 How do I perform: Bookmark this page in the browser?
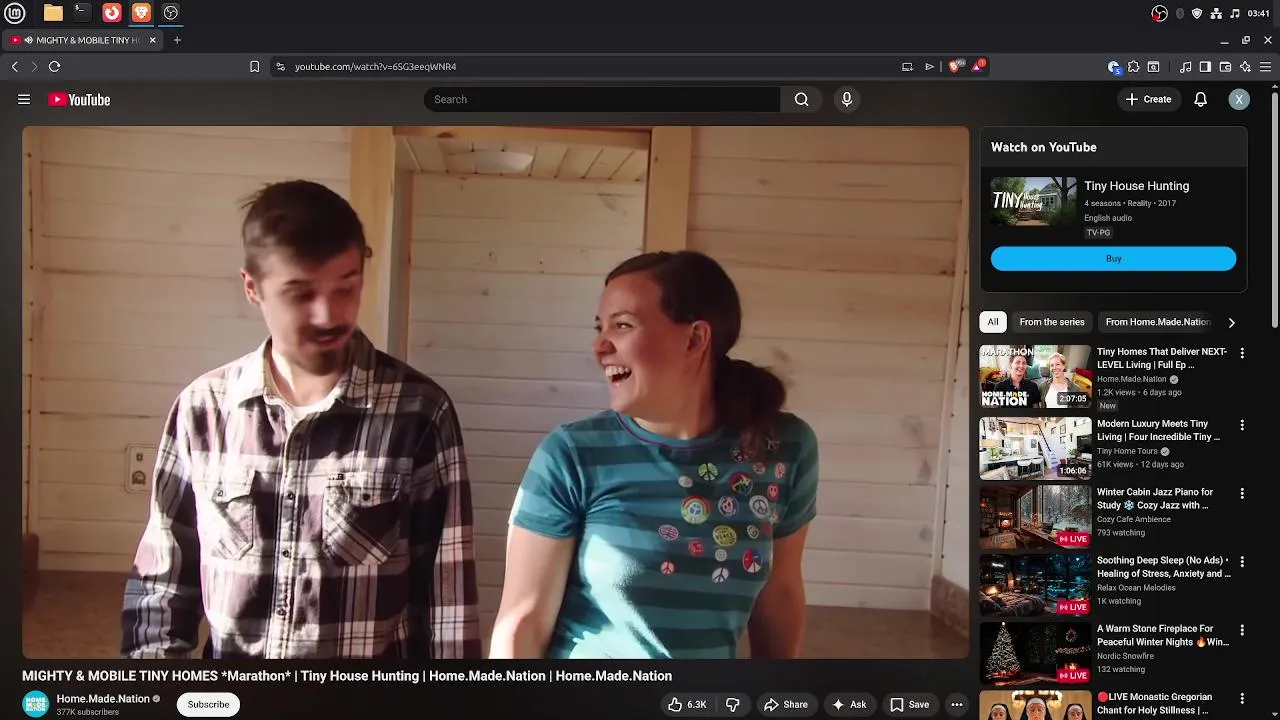point(254,66)
